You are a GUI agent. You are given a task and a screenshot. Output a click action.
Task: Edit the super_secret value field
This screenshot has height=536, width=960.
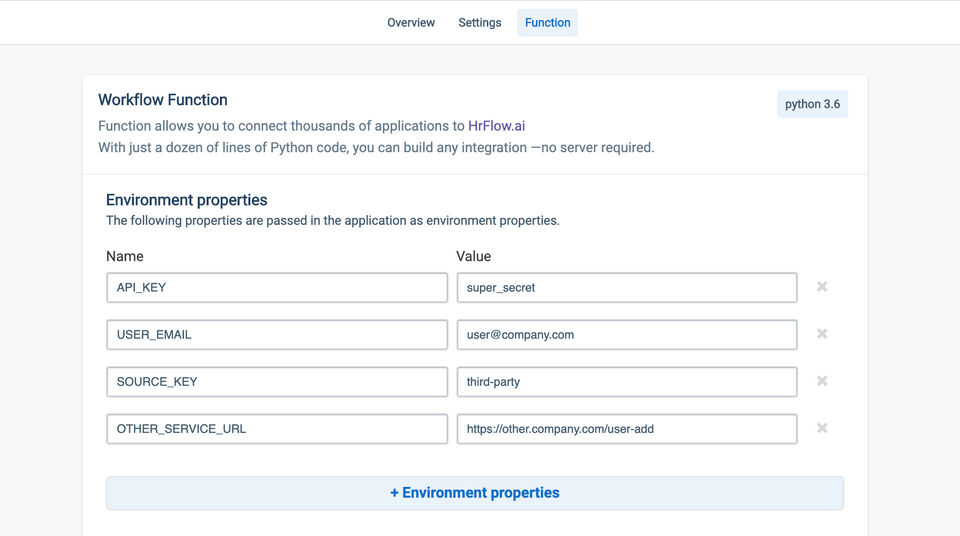pyautogui.click(x=627, y=288)
